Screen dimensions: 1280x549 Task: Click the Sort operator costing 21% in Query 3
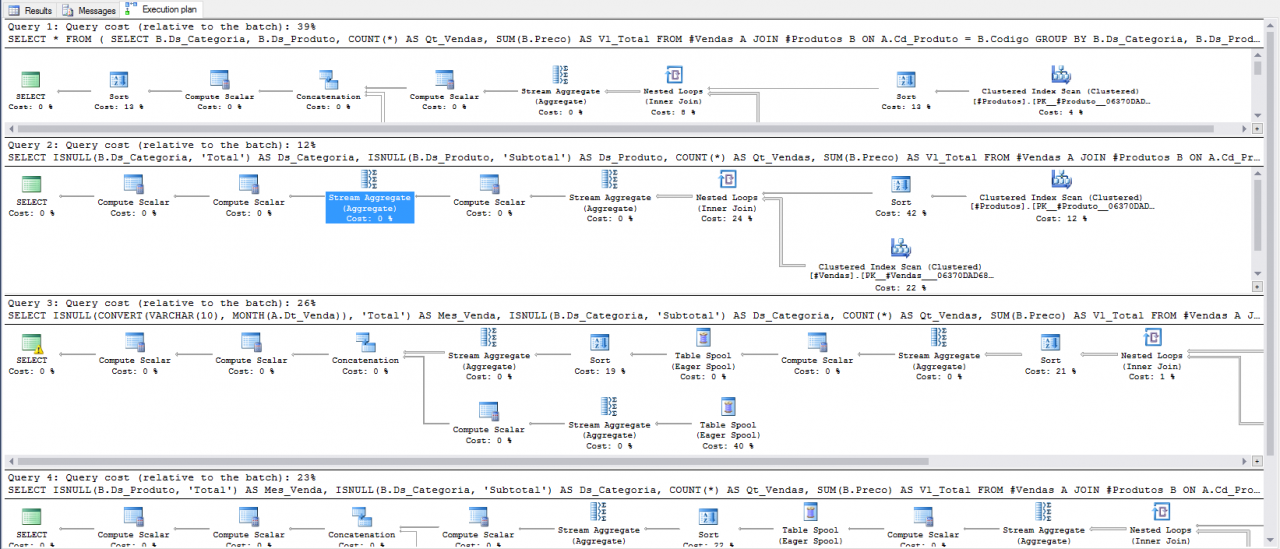(x=1050, y=343)
